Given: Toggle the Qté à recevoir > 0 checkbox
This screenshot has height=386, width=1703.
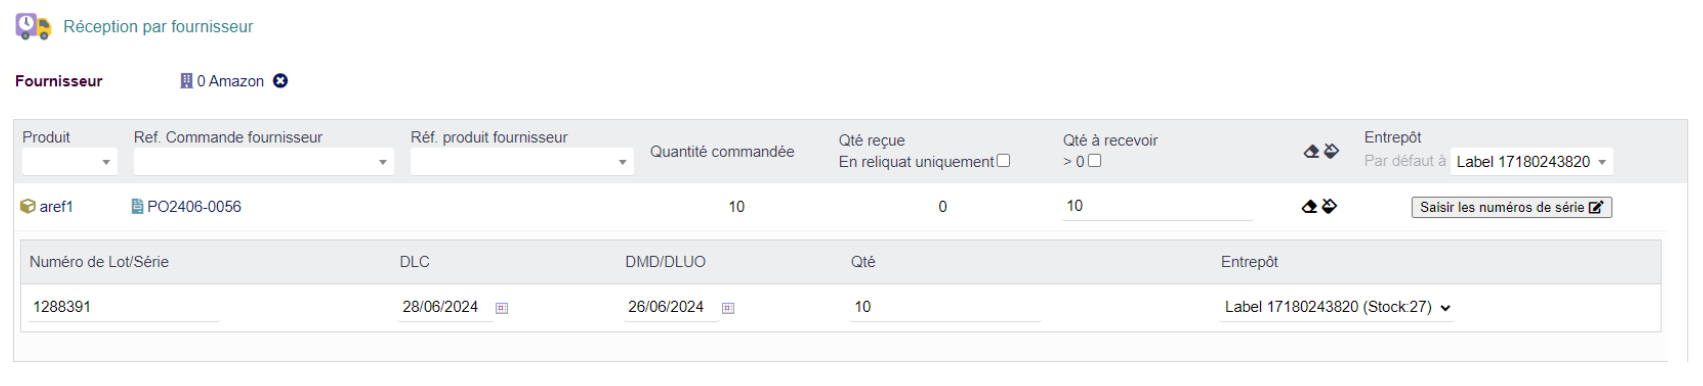Looking at the screenshot, I should click(x=1094, y=160).
